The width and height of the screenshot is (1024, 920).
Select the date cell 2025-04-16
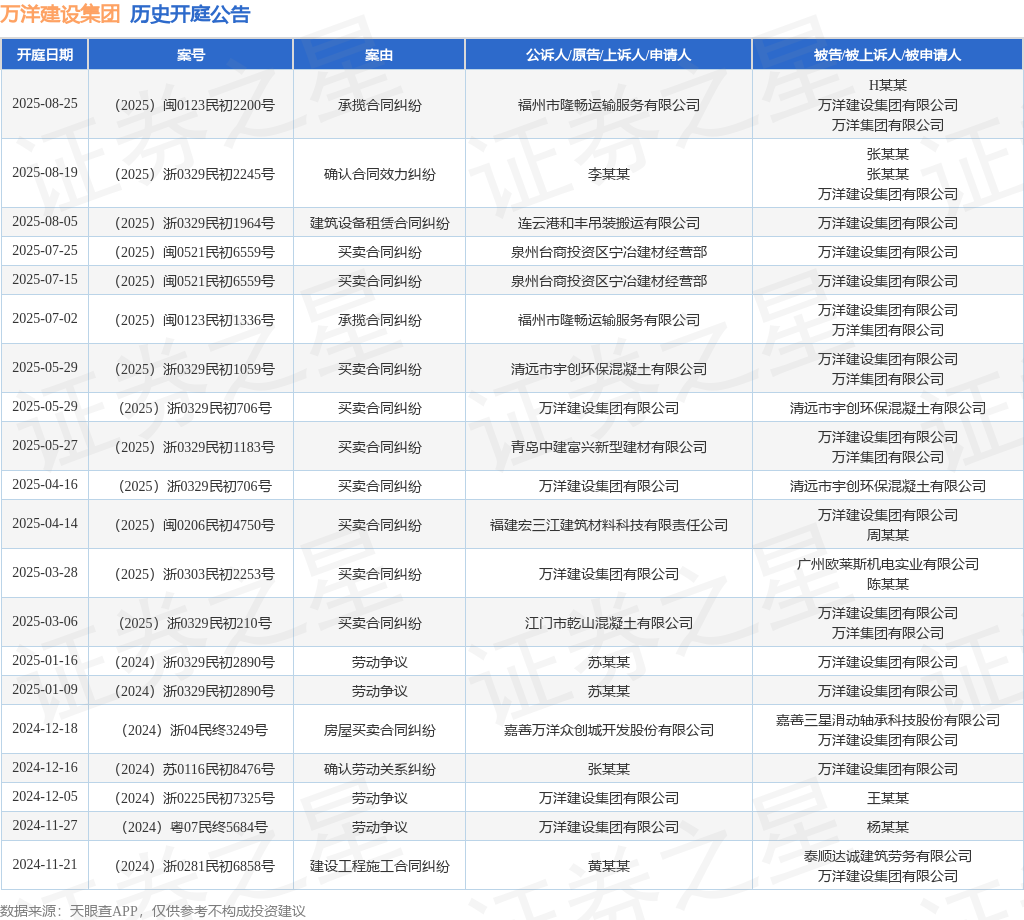pyautogui.click(x=45, y=484)
